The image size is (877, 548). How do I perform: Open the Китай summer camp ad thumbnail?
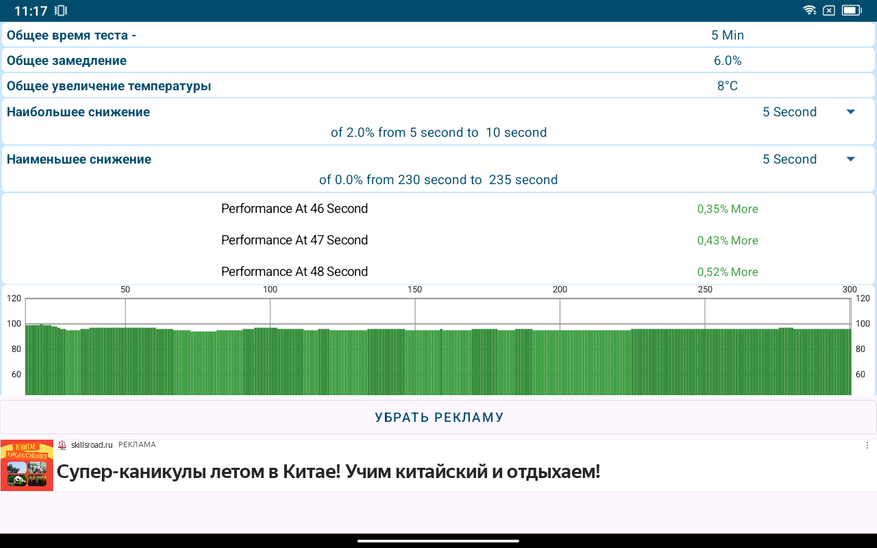coord(27,465)
